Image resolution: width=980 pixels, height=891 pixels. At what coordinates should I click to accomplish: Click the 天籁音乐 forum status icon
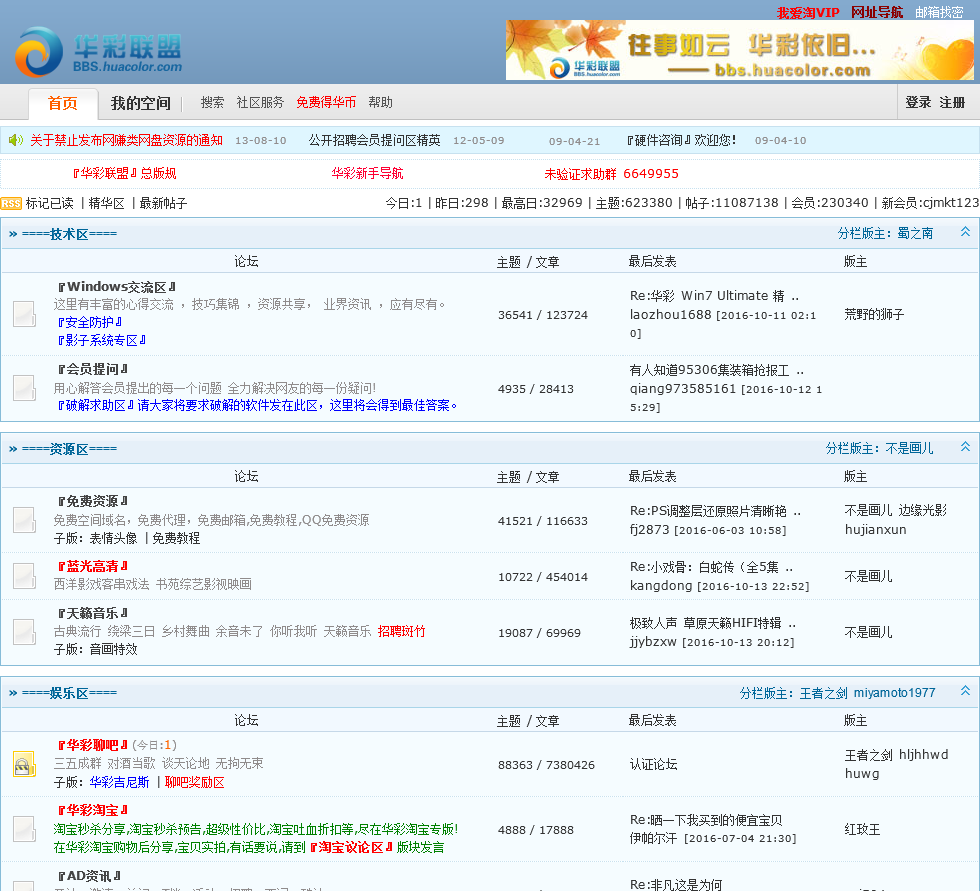click(x=24, y=632)
